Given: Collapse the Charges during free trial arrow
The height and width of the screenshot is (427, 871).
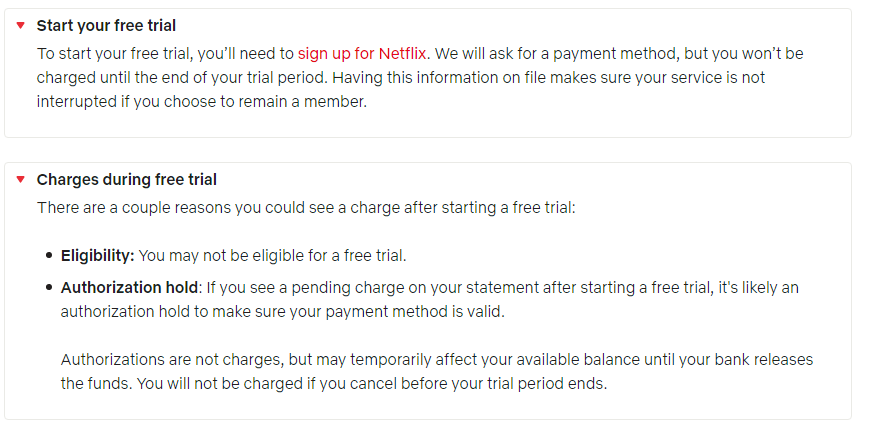Looking at the screenshot, I should tap(21, 179).
